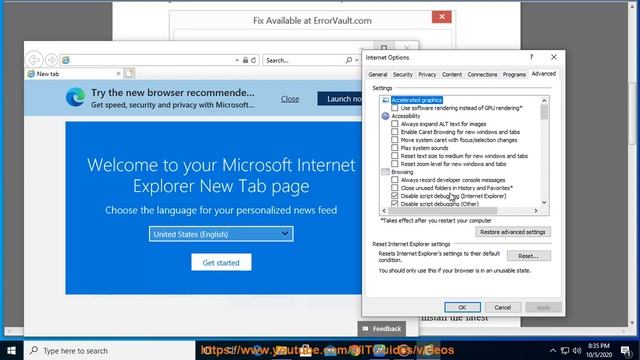Screen dimensions: 640x360
Task: Open the United States (English) language dropdown
Action: point(221,234)
